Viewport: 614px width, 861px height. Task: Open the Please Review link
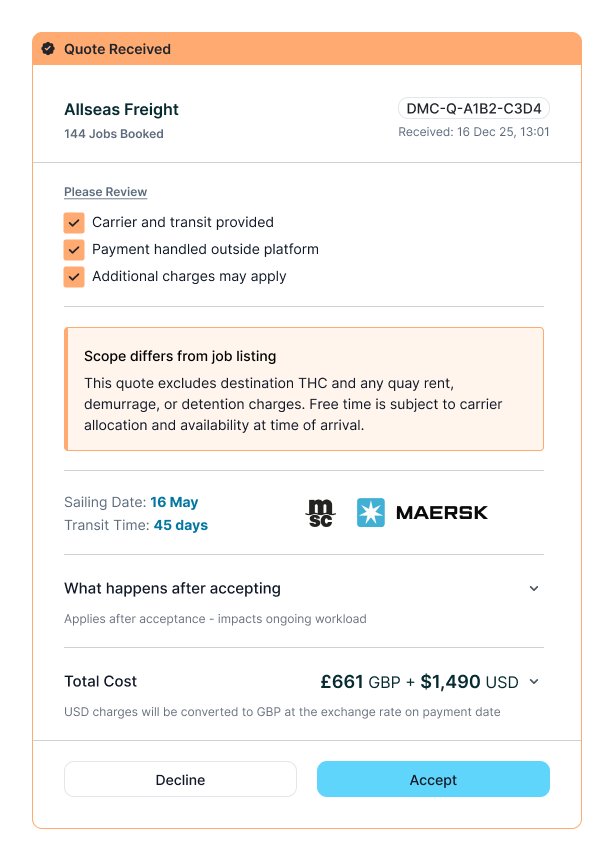pos(105,192)
